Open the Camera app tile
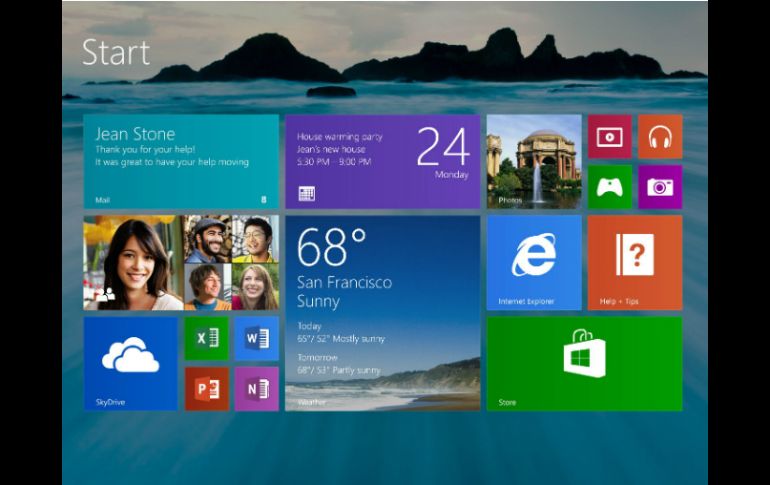This screenshot has height=485, width=770. click(659, 187)
